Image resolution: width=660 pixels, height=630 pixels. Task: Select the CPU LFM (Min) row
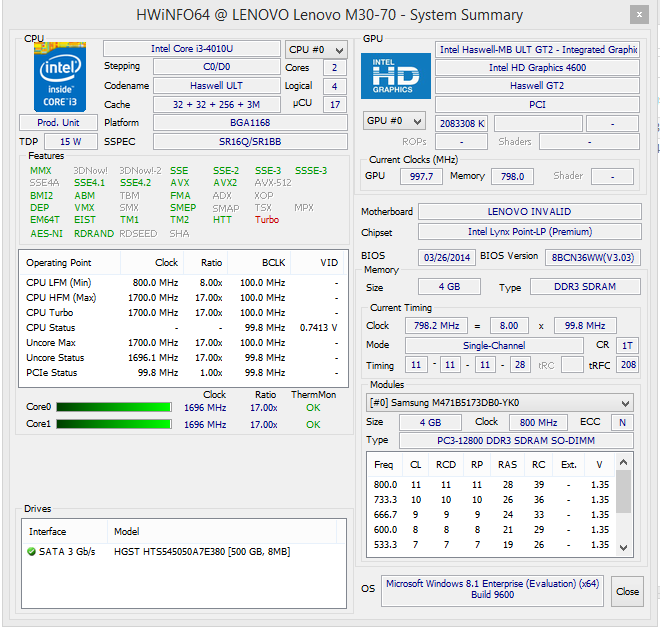[183, 282]
